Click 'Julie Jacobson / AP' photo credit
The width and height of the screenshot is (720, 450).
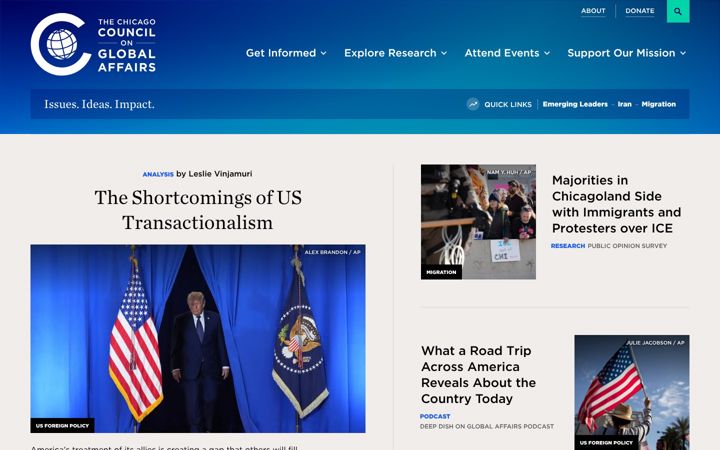coord(655,343)
